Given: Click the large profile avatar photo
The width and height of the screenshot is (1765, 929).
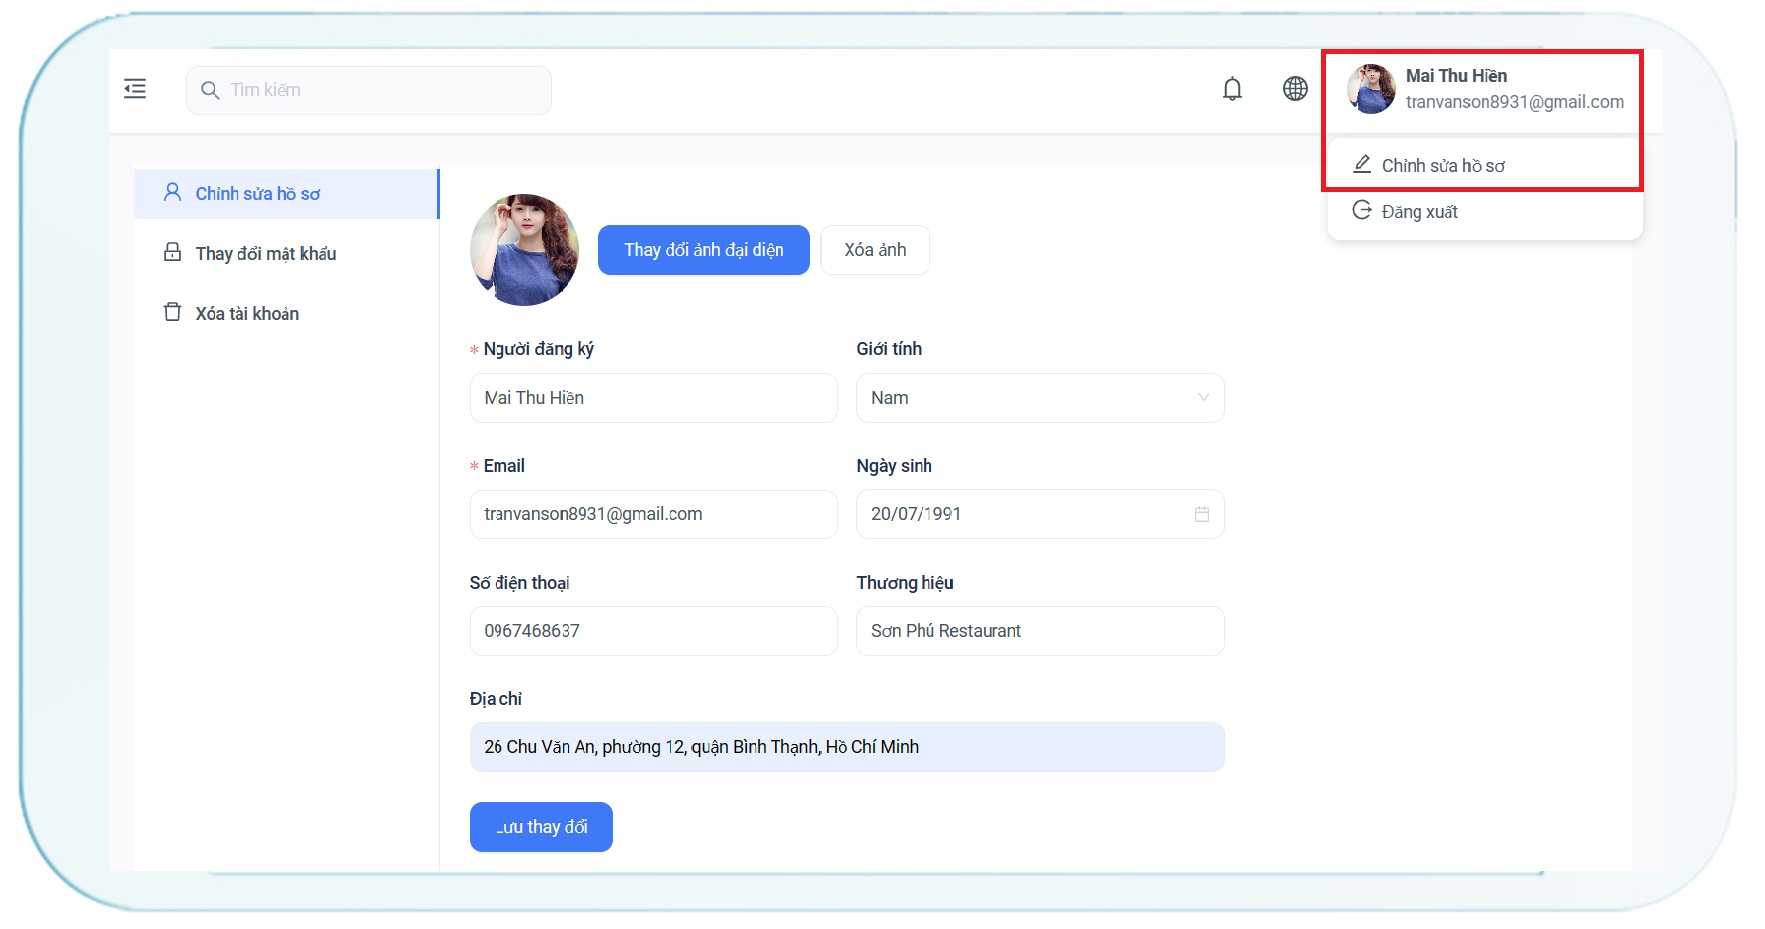Looking at the screenshot, I should tap(524, 250).
